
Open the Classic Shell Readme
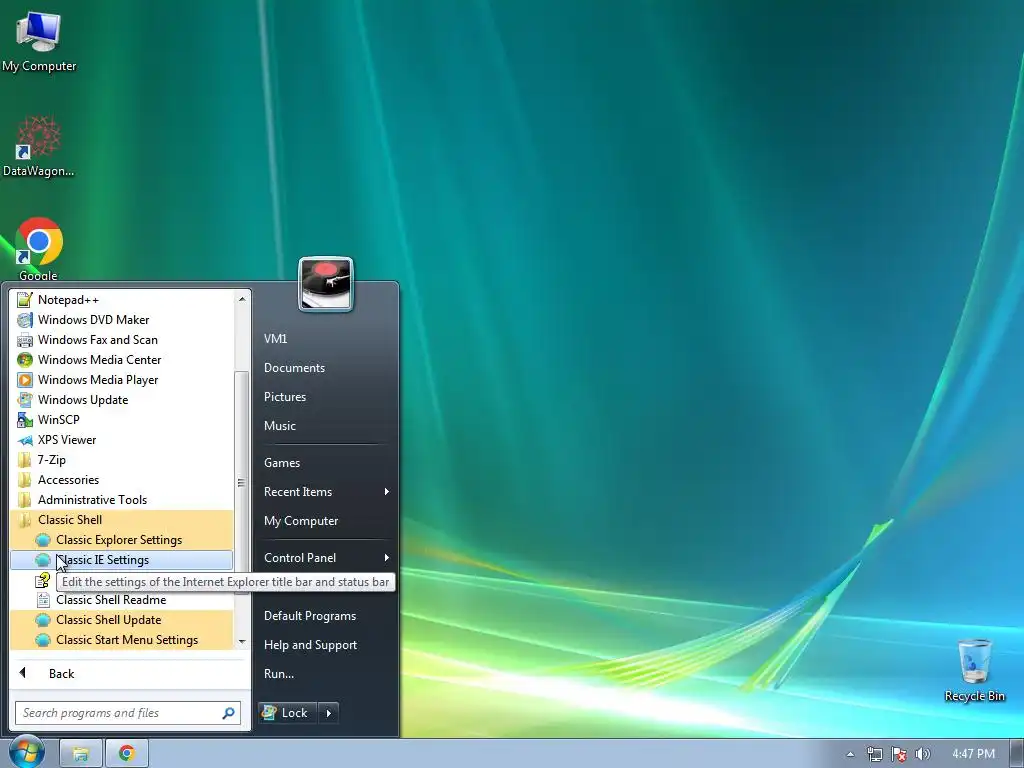pos(121,600)
